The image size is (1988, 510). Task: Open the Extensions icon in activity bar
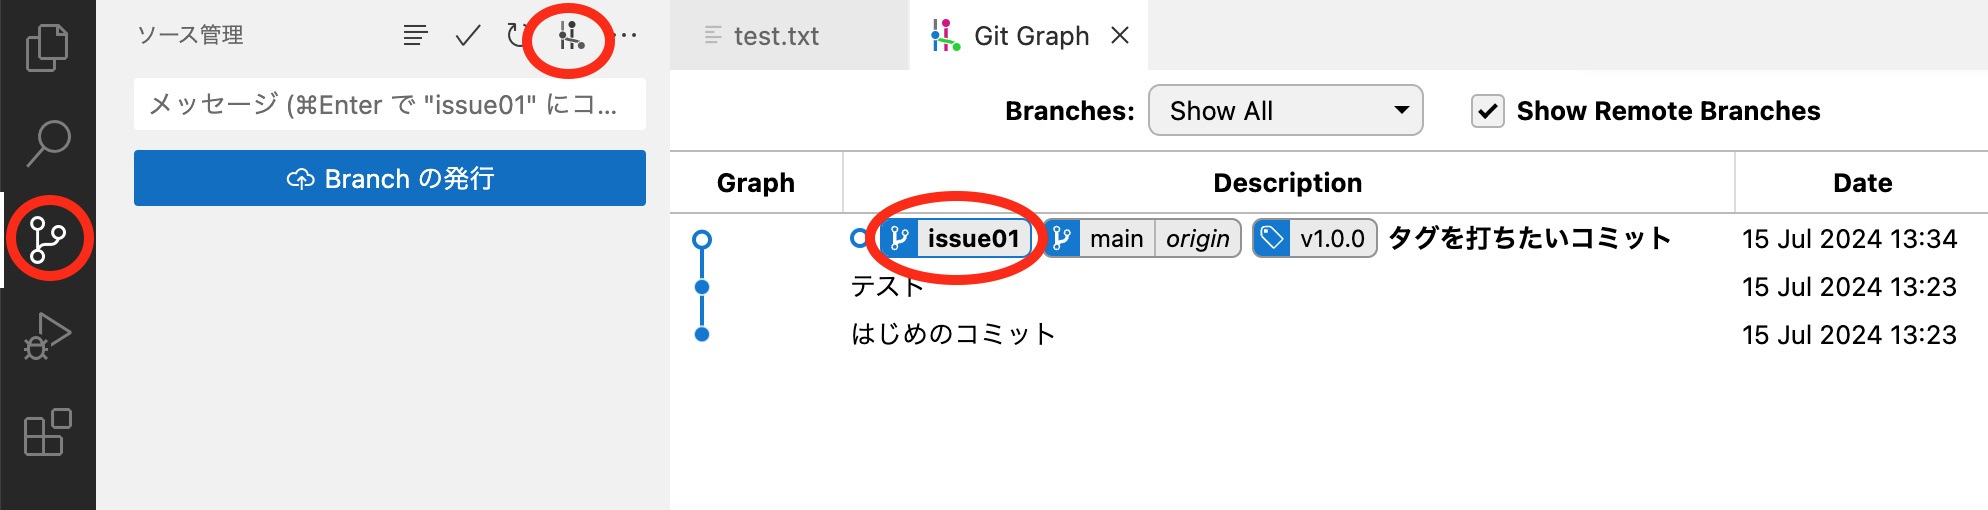(x=47, y=432)
